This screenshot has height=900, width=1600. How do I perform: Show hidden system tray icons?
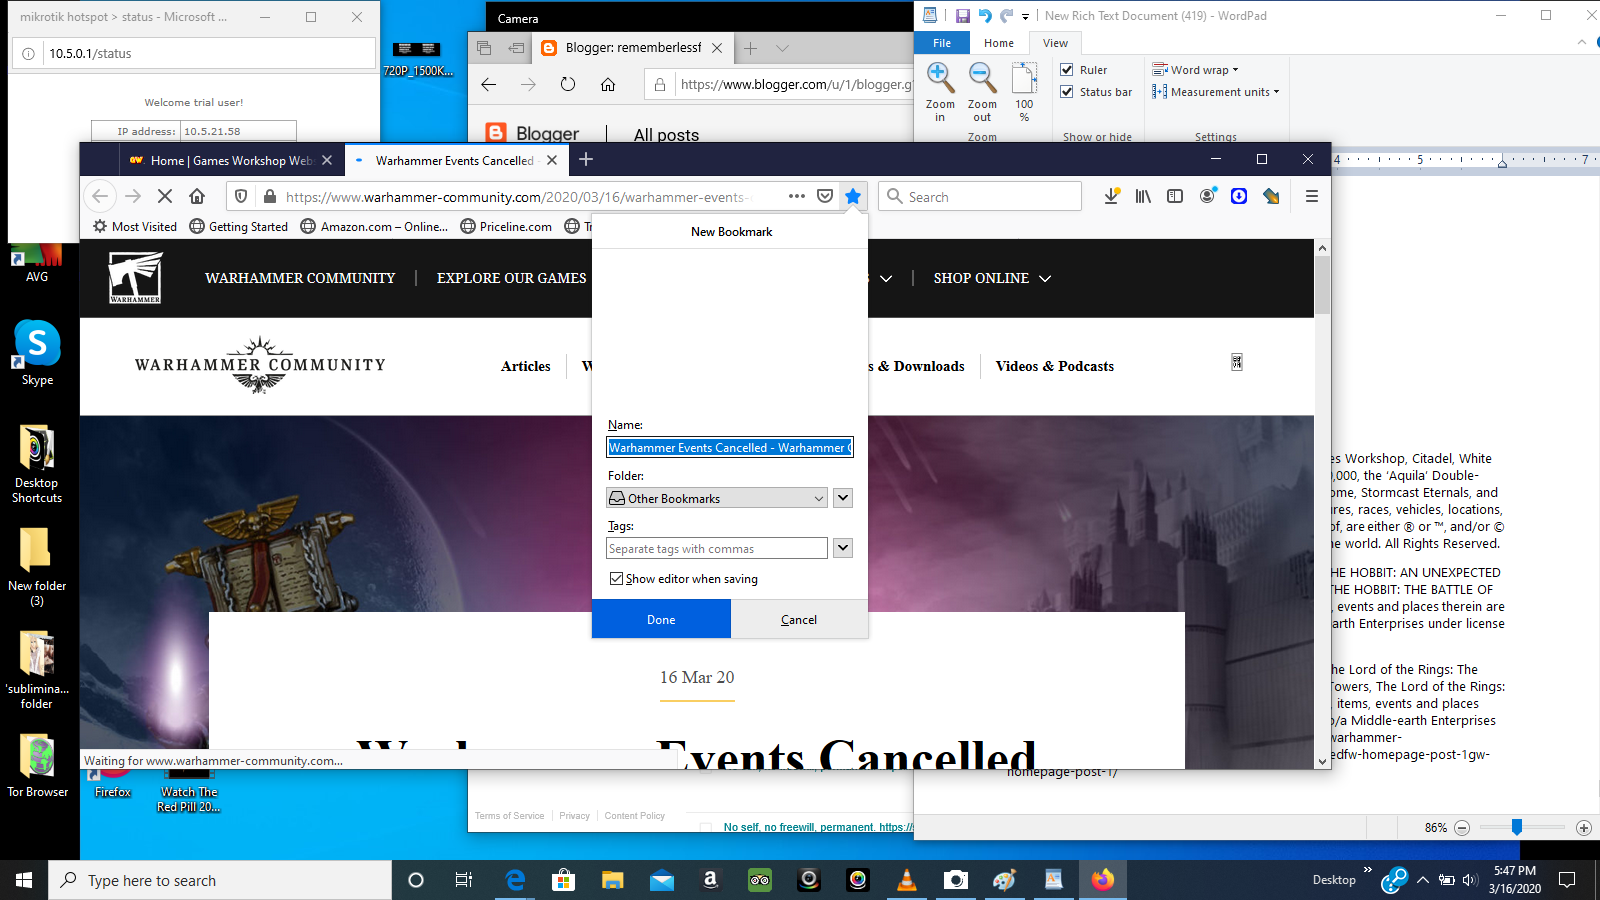coord(1423,880)
